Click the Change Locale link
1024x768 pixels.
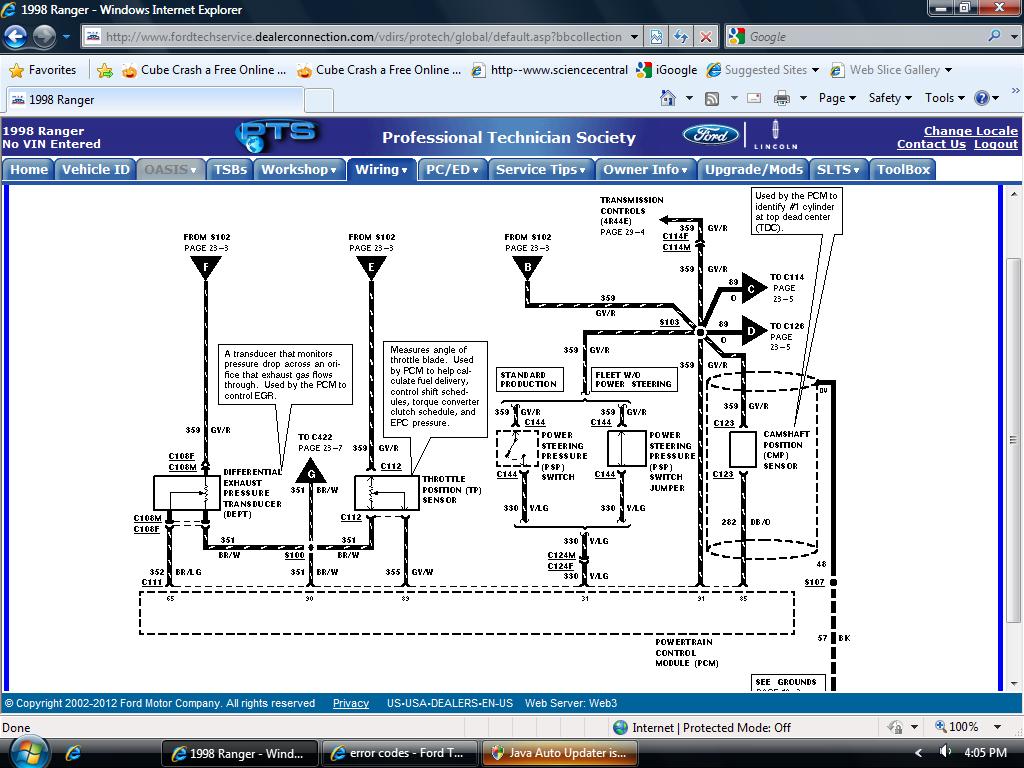(x=970, y=131)
